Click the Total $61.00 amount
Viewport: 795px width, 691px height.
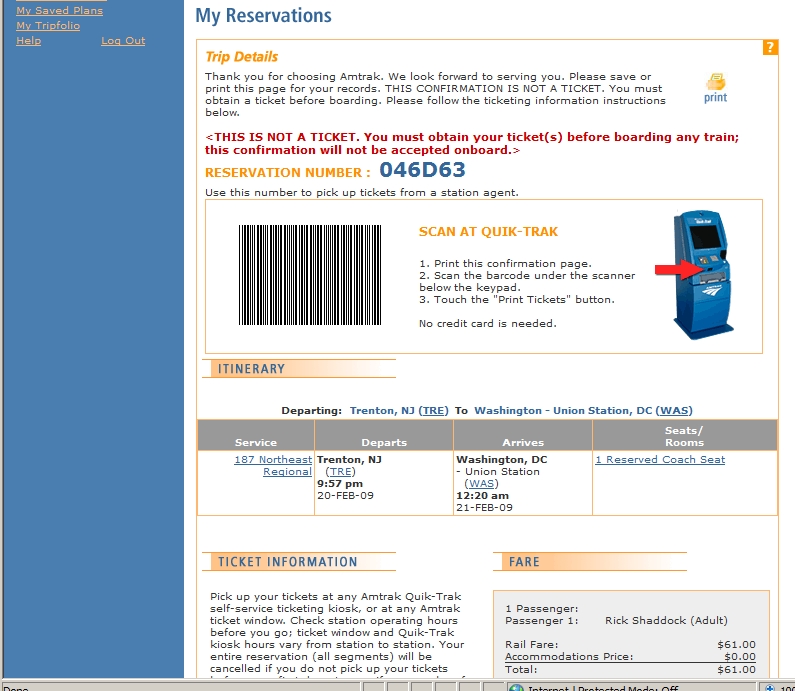(737, 669)
